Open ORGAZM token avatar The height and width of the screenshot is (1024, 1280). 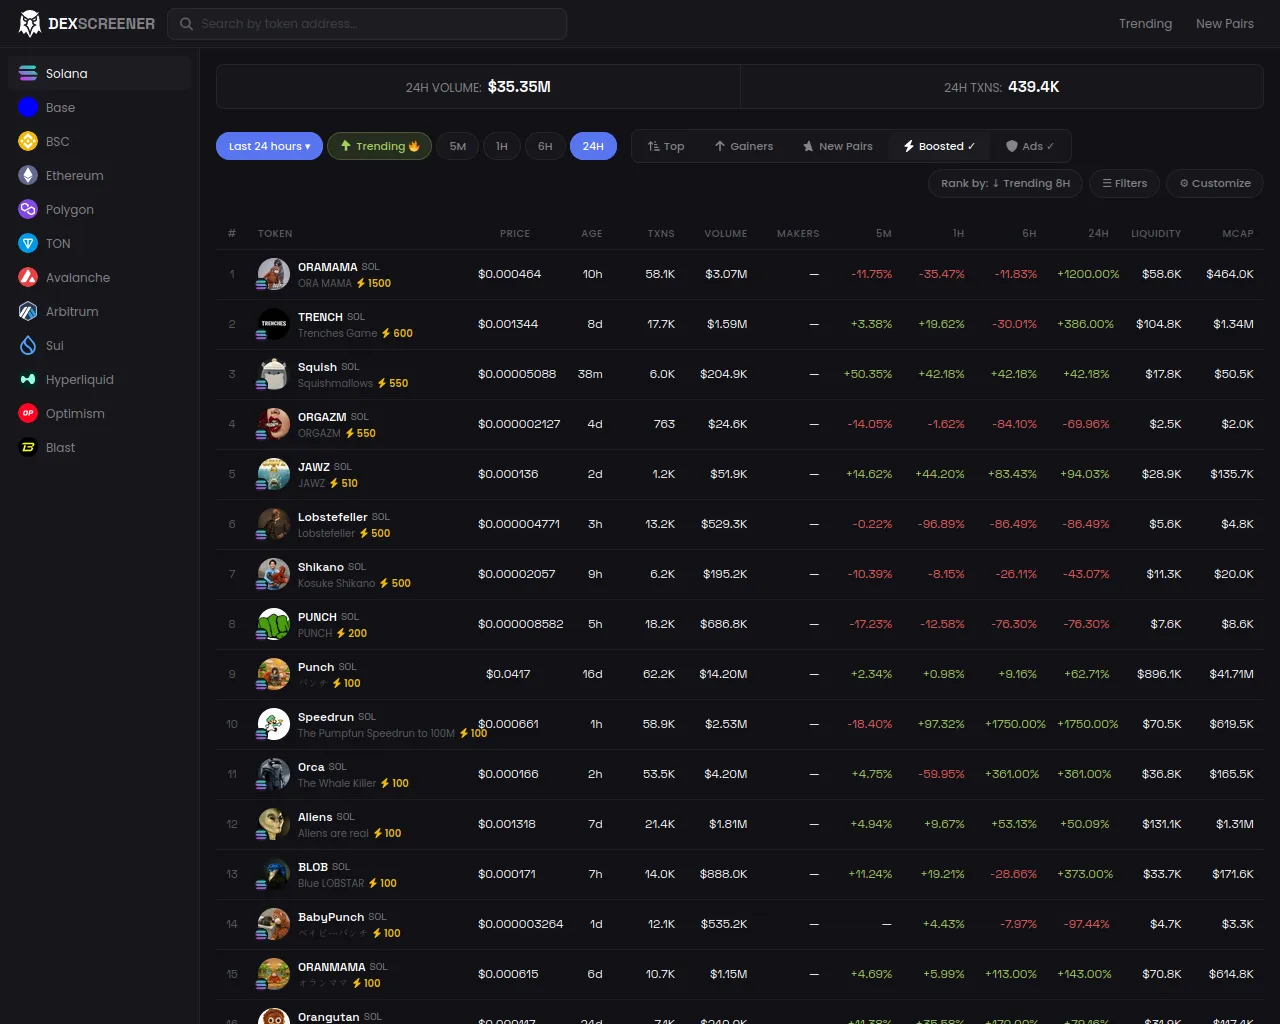coord(274,424)
